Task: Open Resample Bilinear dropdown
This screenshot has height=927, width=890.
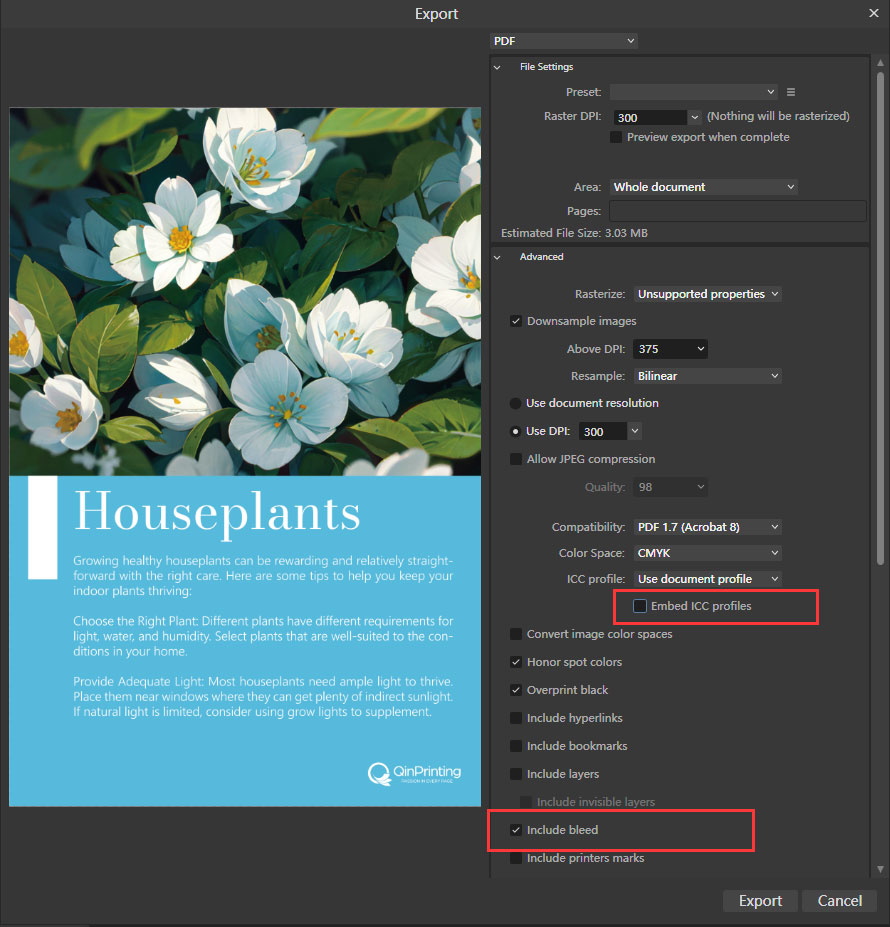Action: [x=707, y=376]
